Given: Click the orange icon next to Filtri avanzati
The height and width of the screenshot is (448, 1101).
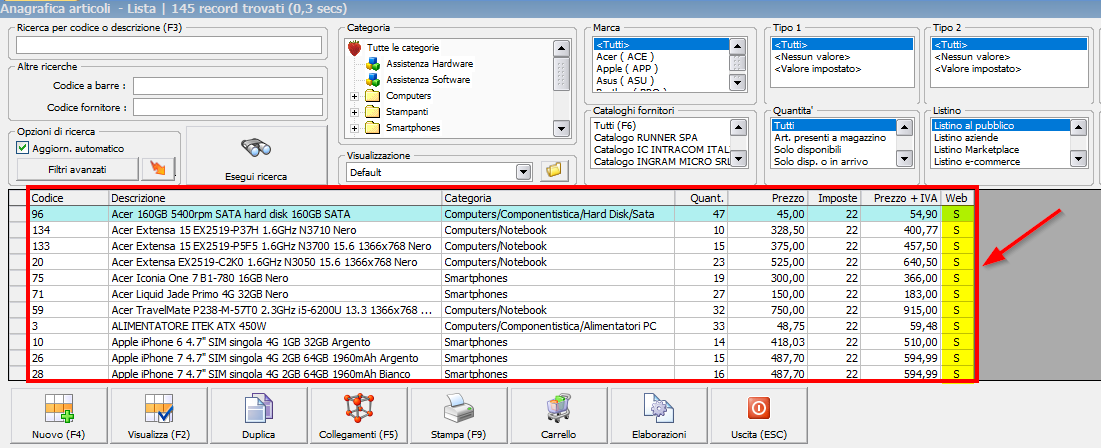Looking at the screenshot, I should [157, 169].
